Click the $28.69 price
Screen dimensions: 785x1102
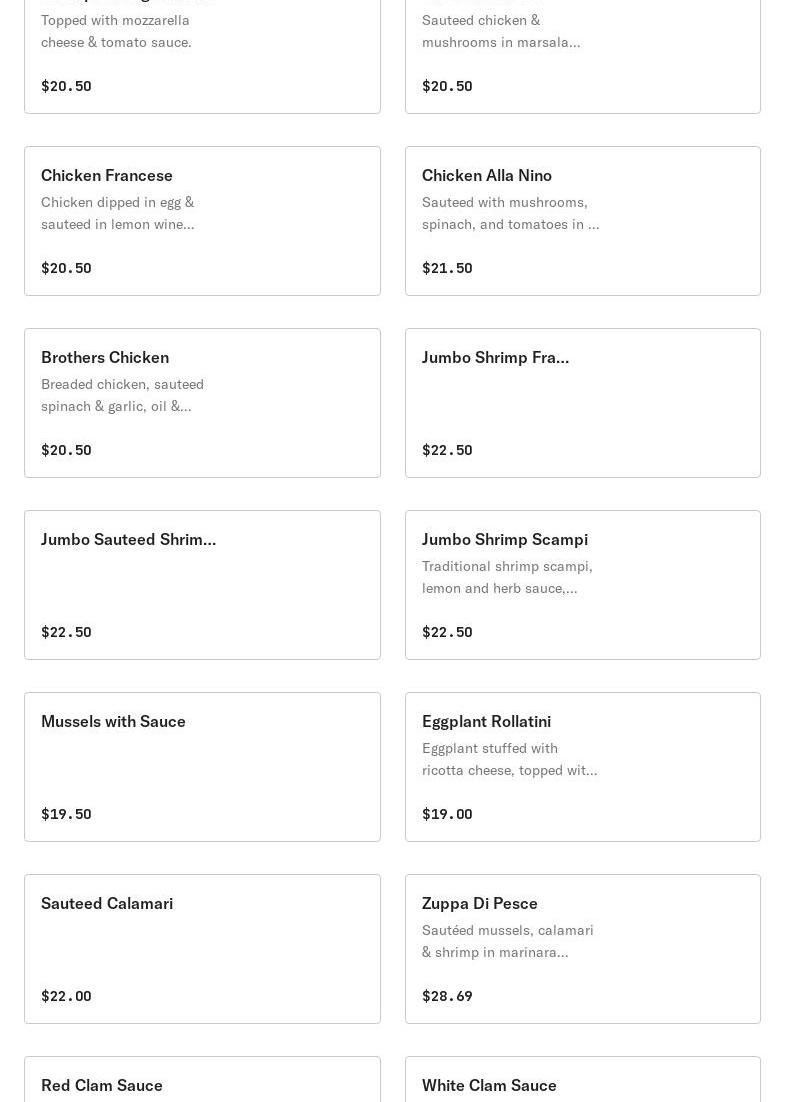click(x=447, y=996)
